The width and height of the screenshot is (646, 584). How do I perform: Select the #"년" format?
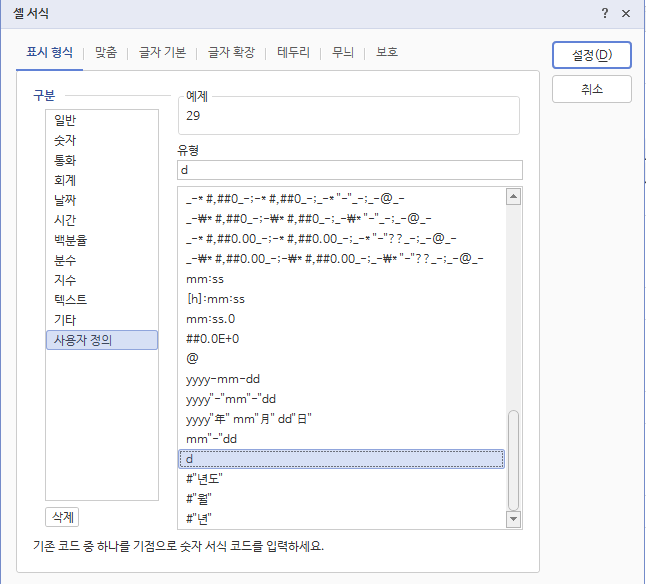click(x=342, y=519)
